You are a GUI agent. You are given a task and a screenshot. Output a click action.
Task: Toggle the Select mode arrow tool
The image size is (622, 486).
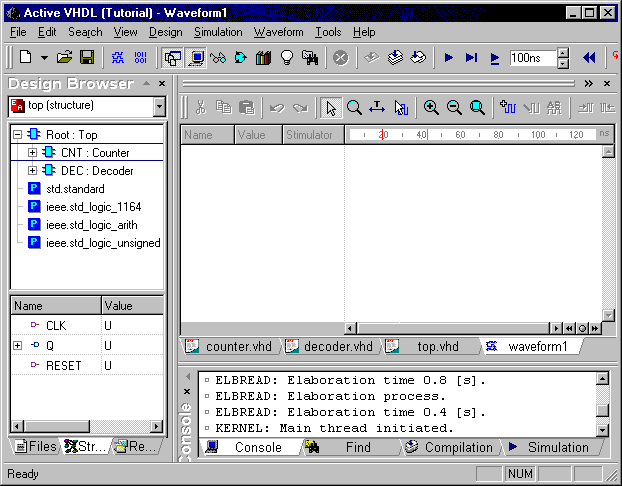[331, 108]
